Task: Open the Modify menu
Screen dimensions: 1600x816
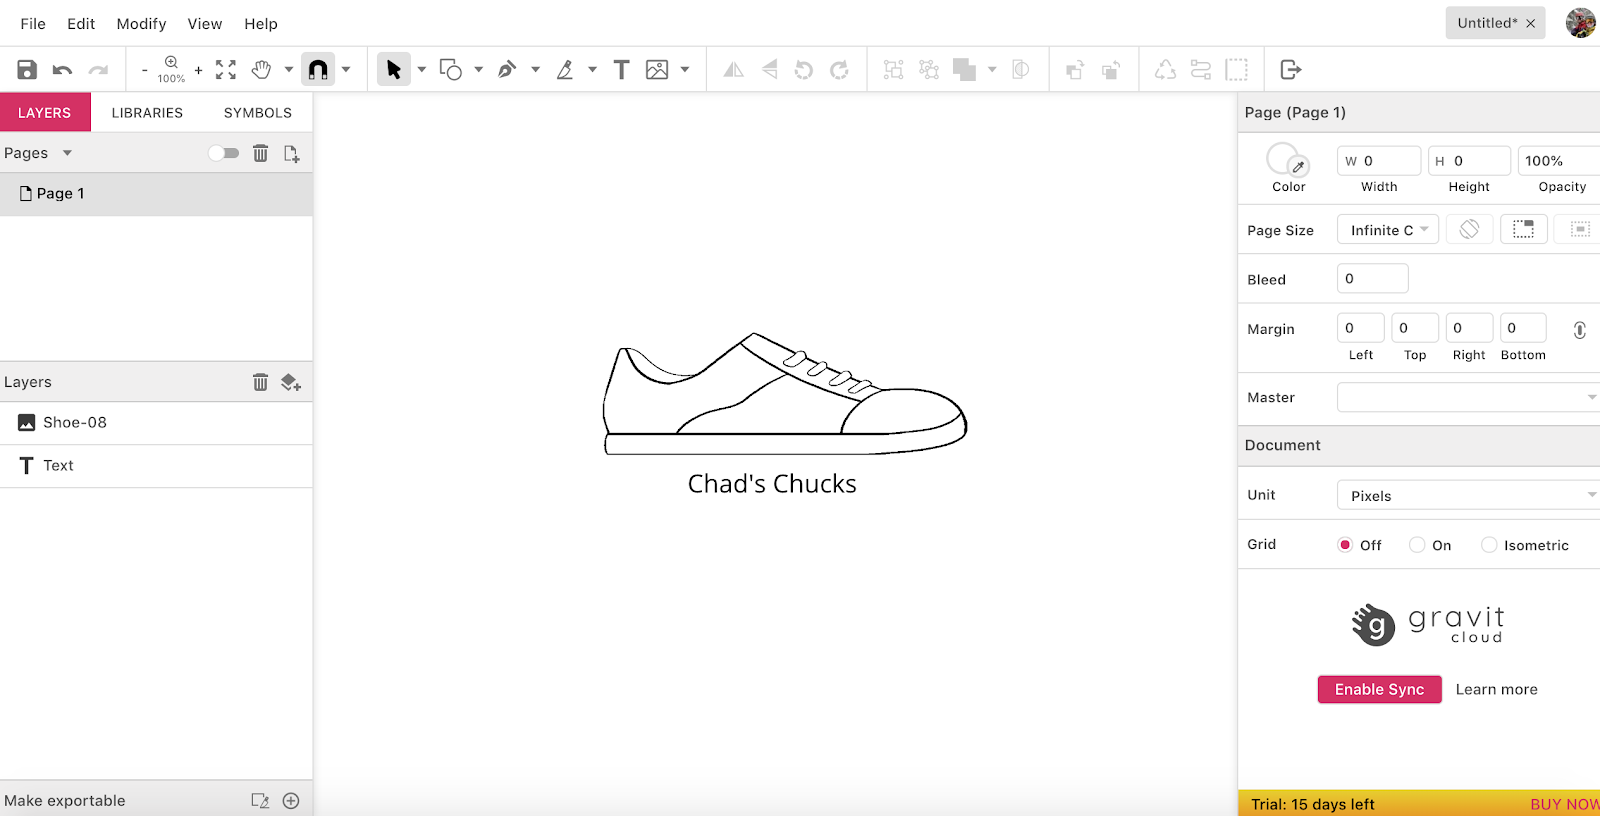Action: point(141,23)
